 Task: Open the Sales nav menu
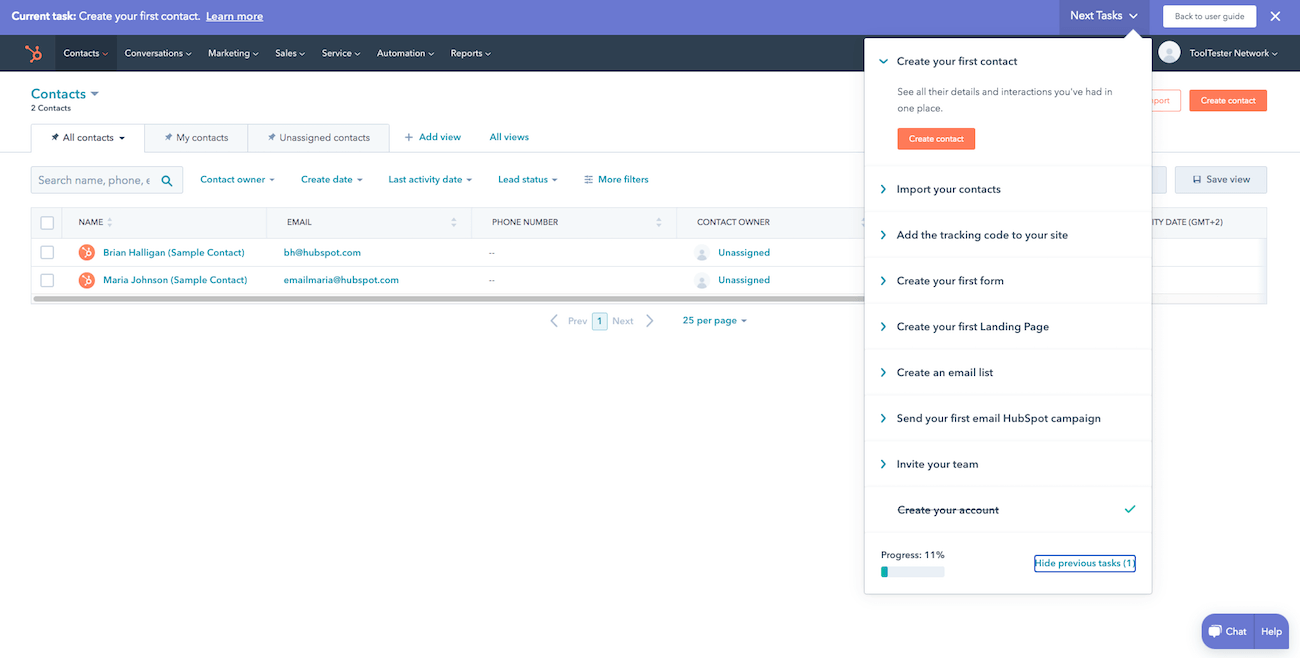290,53
